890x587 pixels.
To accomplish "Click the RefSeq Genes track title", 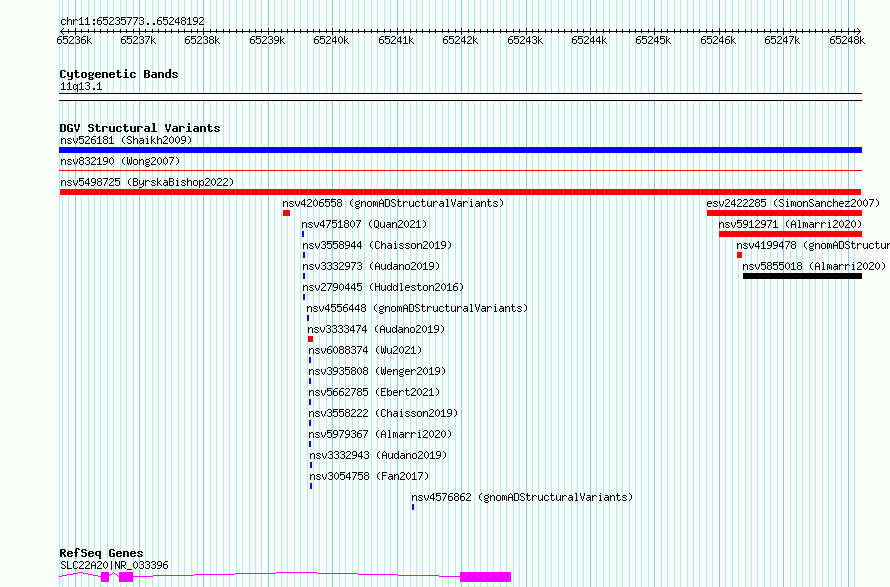I will tap(101, 553).
